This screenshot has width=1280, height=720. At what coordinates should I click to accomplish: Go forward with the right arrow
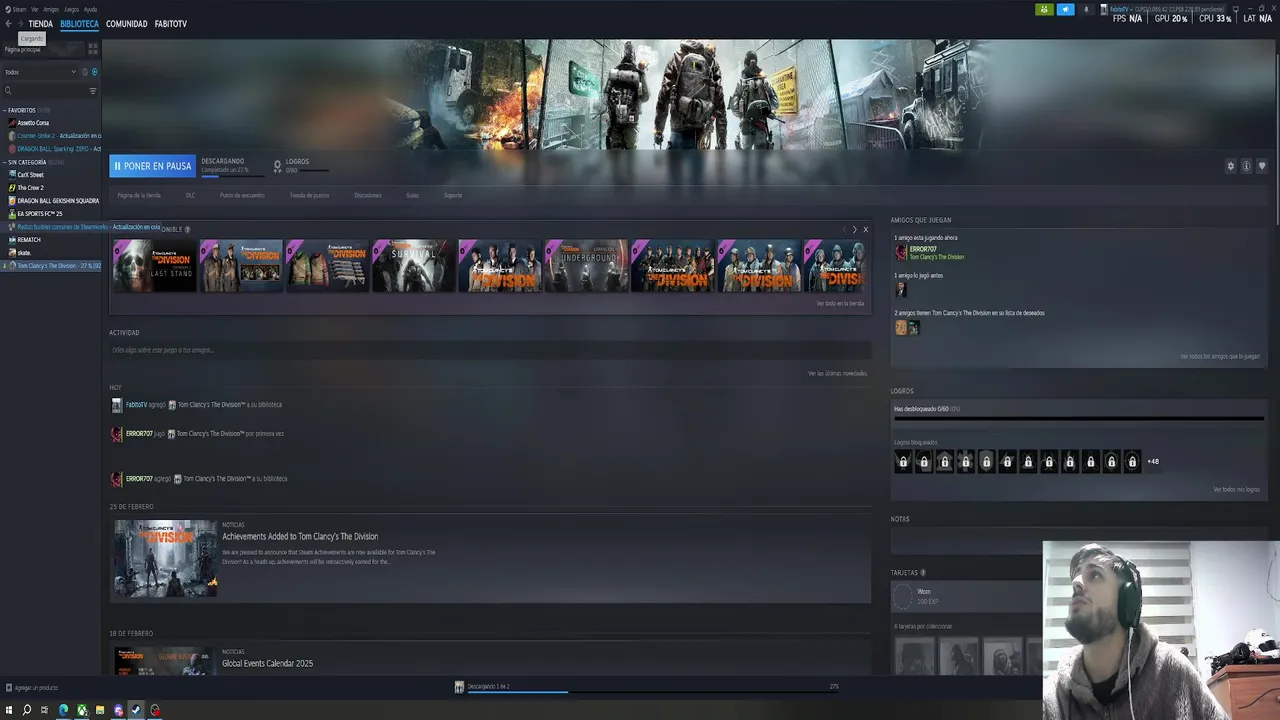click(x=19, y=23)
